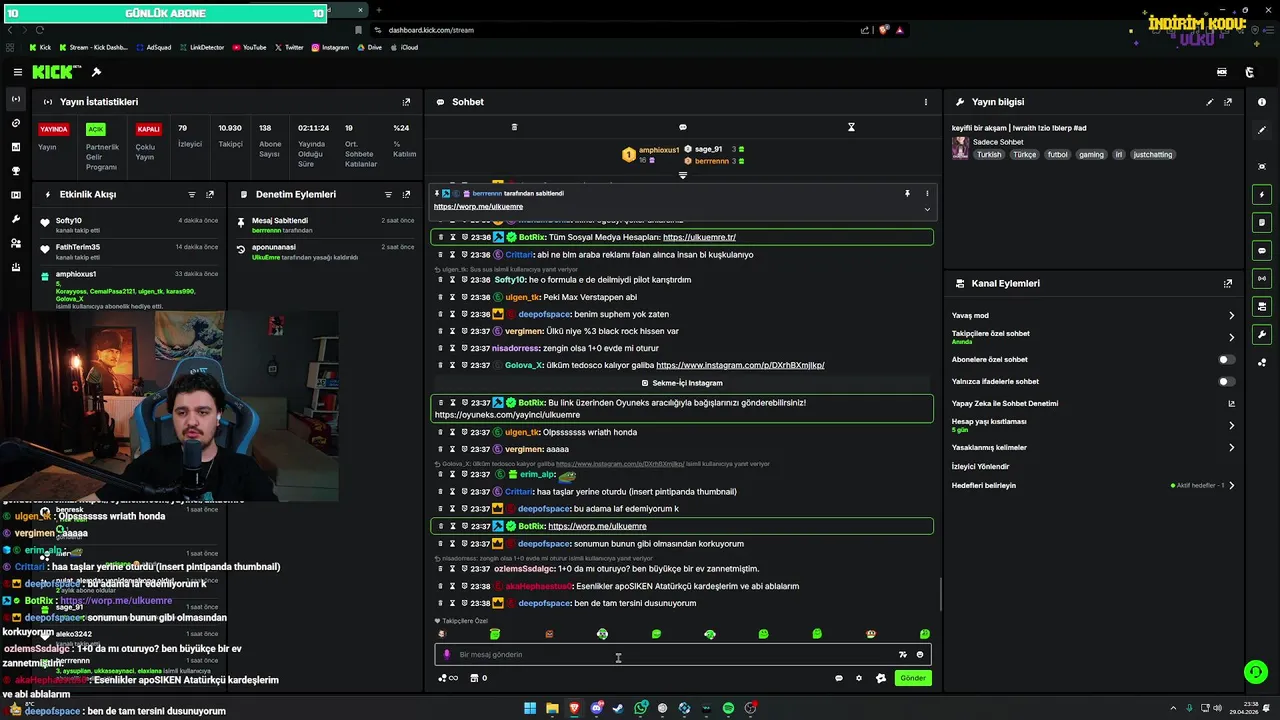Viewport: 1280px width, 720px height.
Task: Open Steam from the taskbar
Action: 618,708
